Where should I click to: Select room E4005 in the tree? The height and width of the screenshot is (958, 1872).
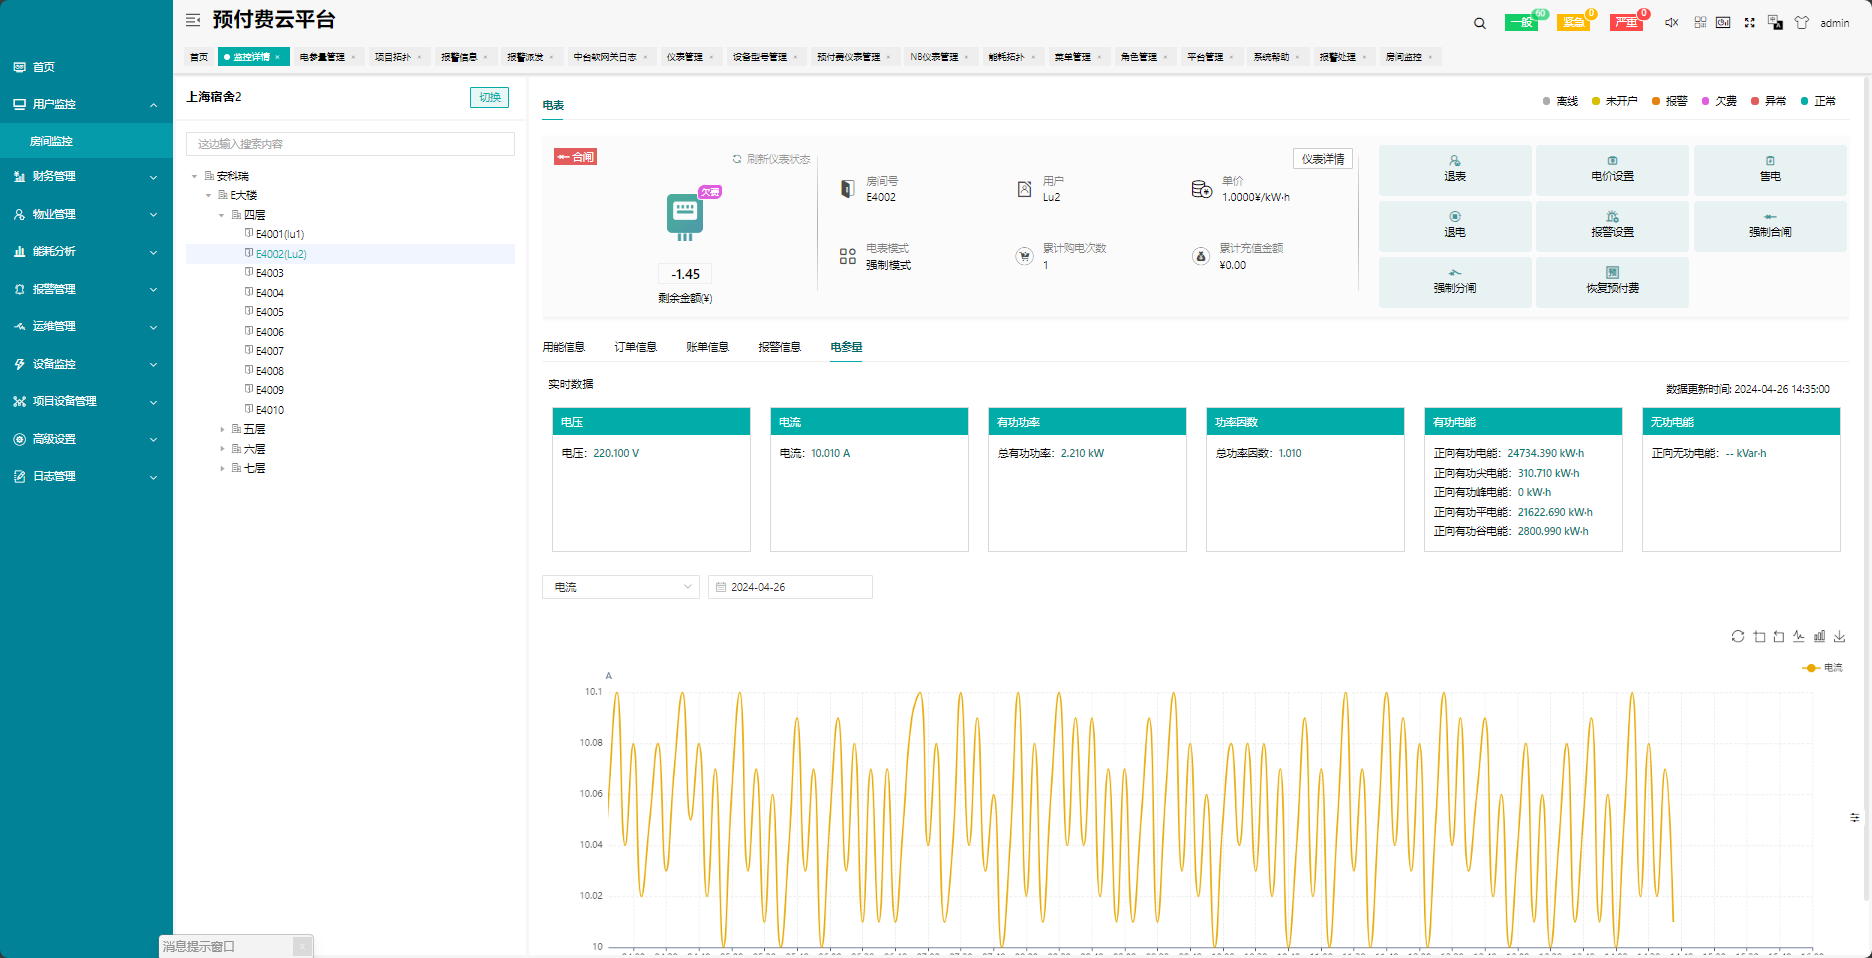tap(269, 312)
